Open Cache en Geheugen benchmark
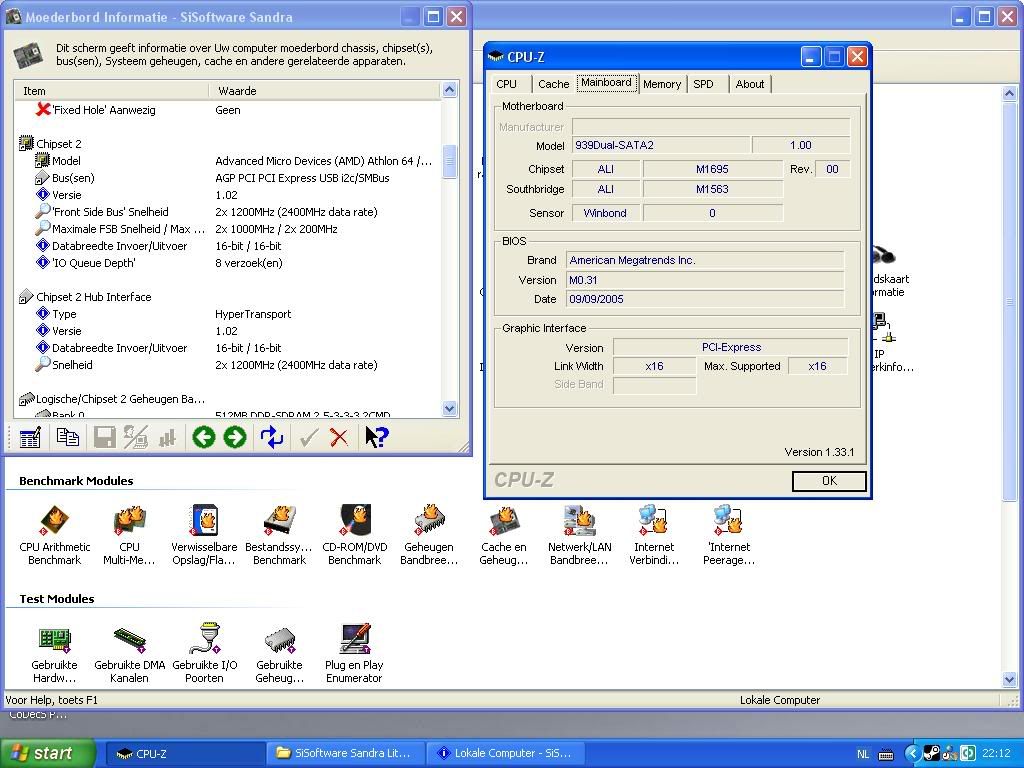The image size is (1024, 768). (x=504, y=534)
